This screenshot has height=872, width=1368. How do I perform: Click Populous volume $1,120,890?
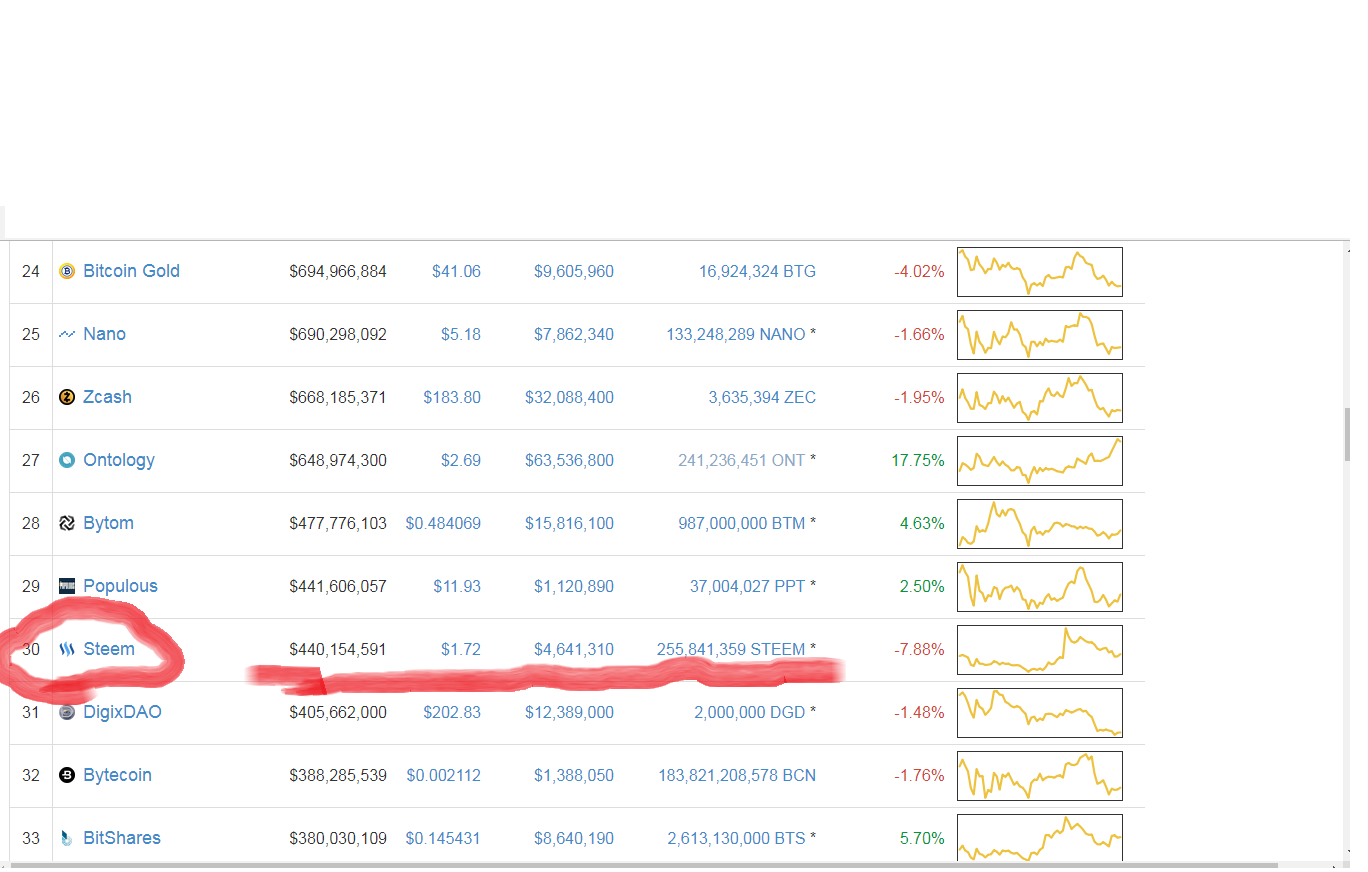tap(574, 586)
